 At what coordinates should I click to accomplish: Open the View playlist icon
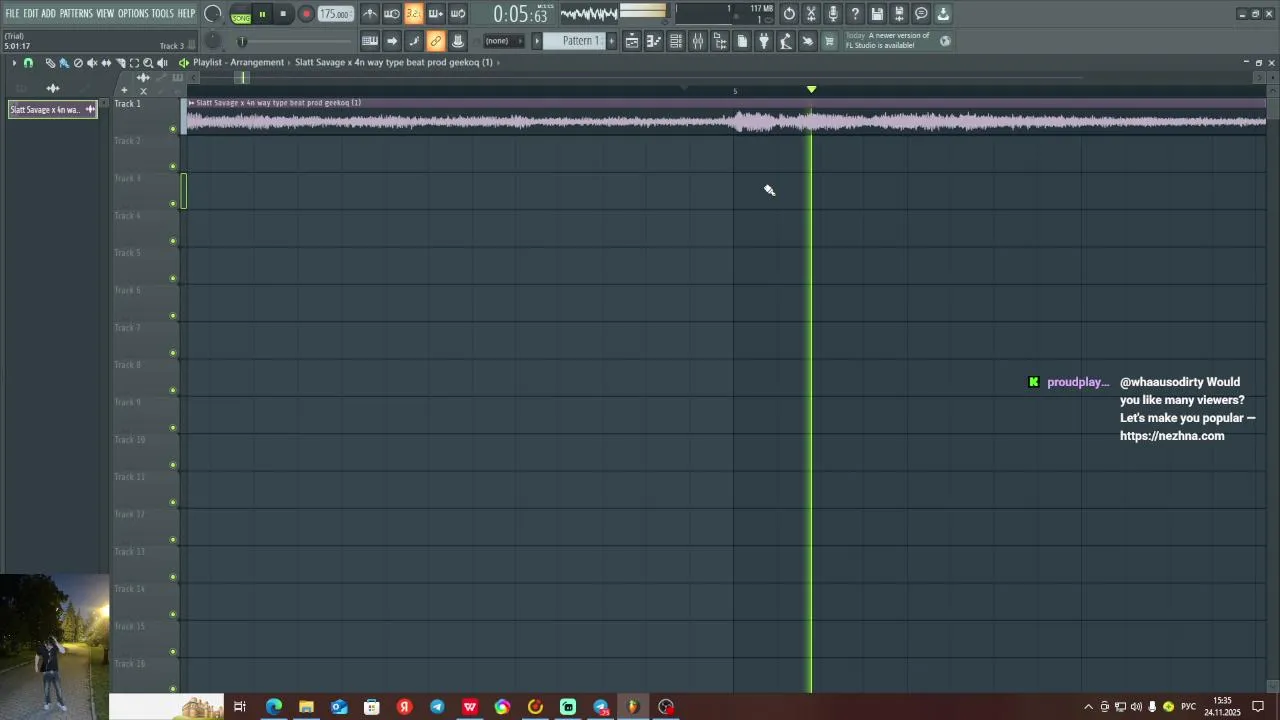[632, 41]
